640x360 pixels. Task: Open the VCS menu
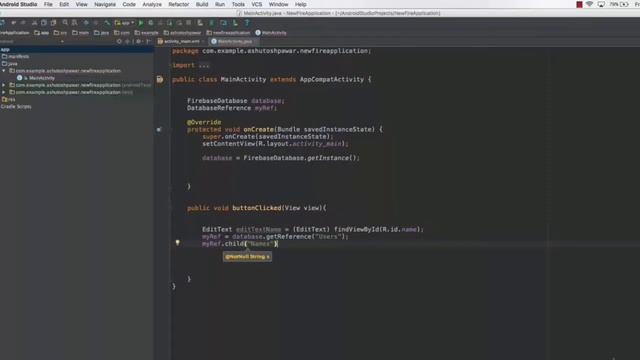pos(257,4)
